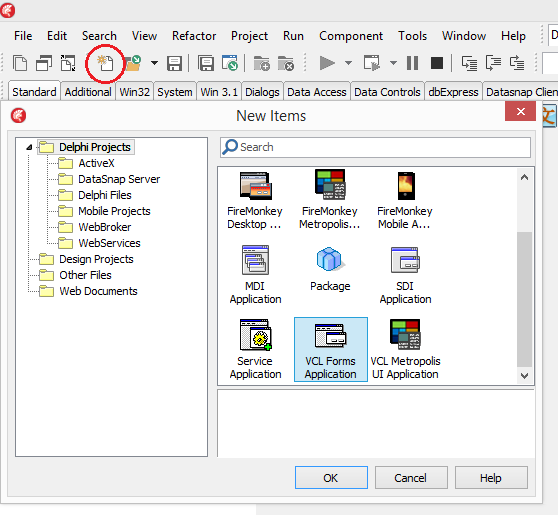This screenshot has height=515, width=558.
Task: Open the Search menu
Action: 99,36
